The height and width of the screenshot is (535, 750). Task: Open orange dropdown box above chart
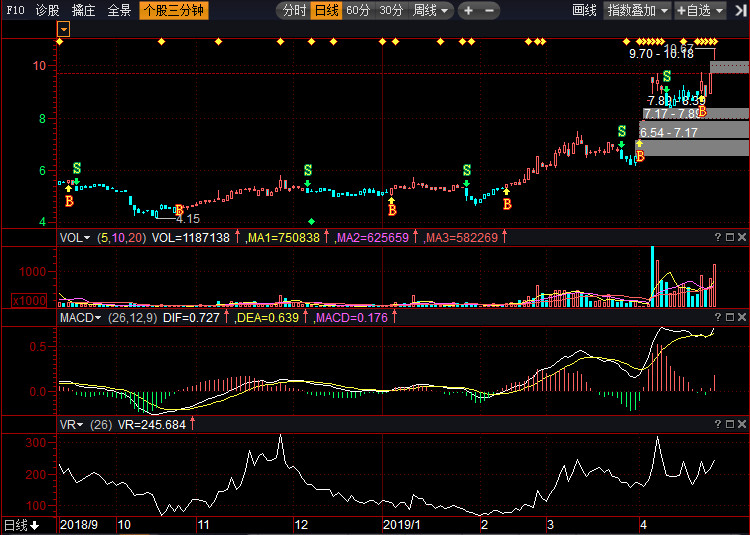click(64, 29)
